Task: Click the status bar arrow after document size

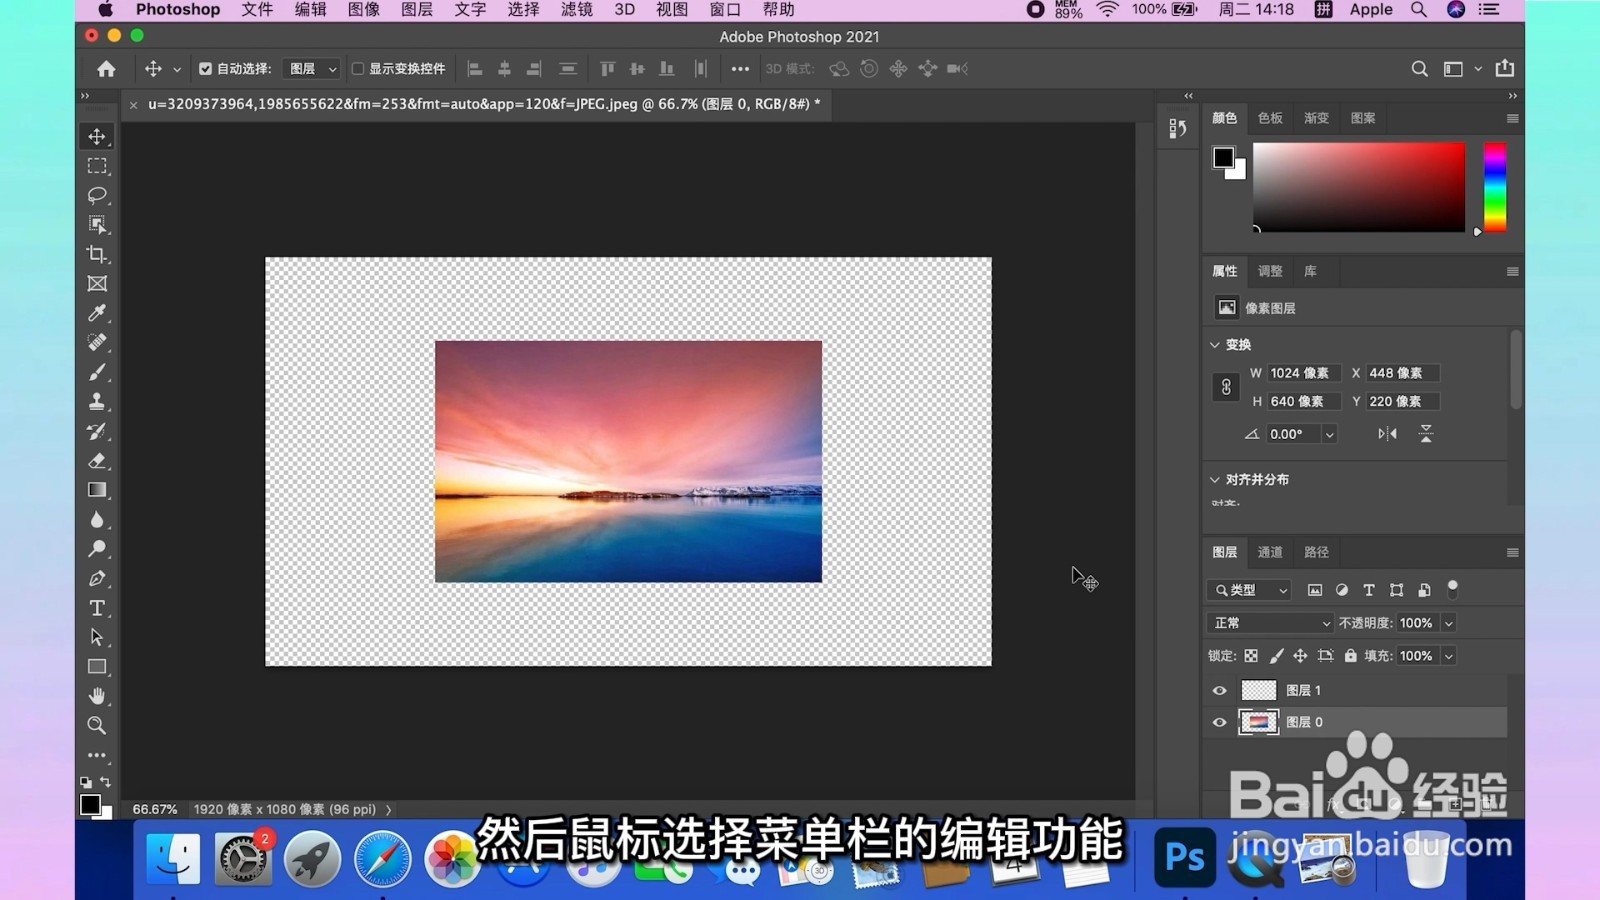Action: [x=389, y=810]
